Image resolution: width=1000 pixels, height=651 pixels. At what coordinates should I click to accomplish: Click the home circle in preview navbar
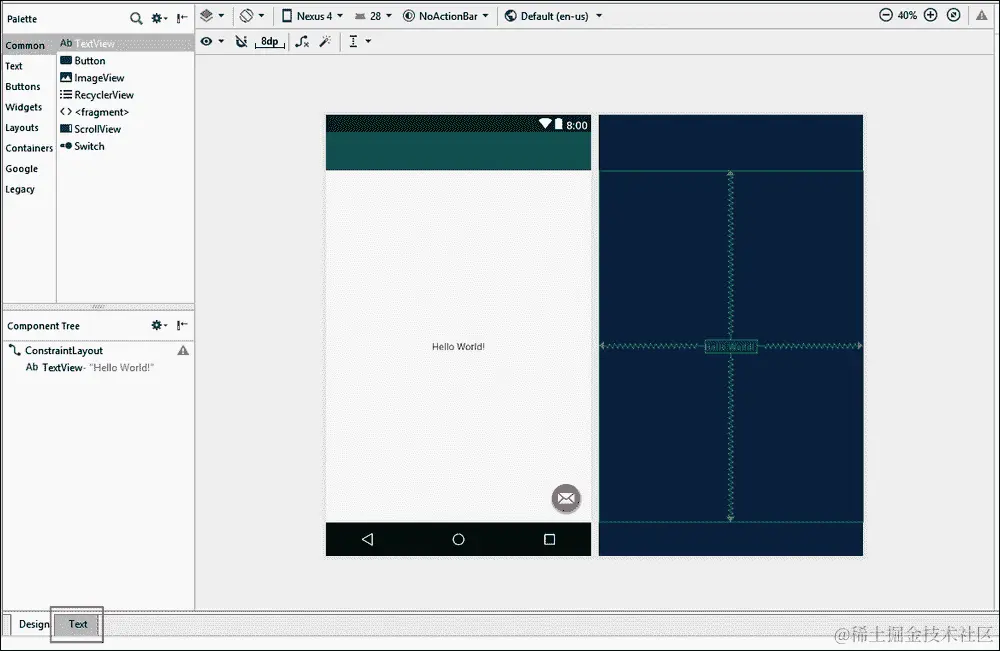tap(459, 539)
